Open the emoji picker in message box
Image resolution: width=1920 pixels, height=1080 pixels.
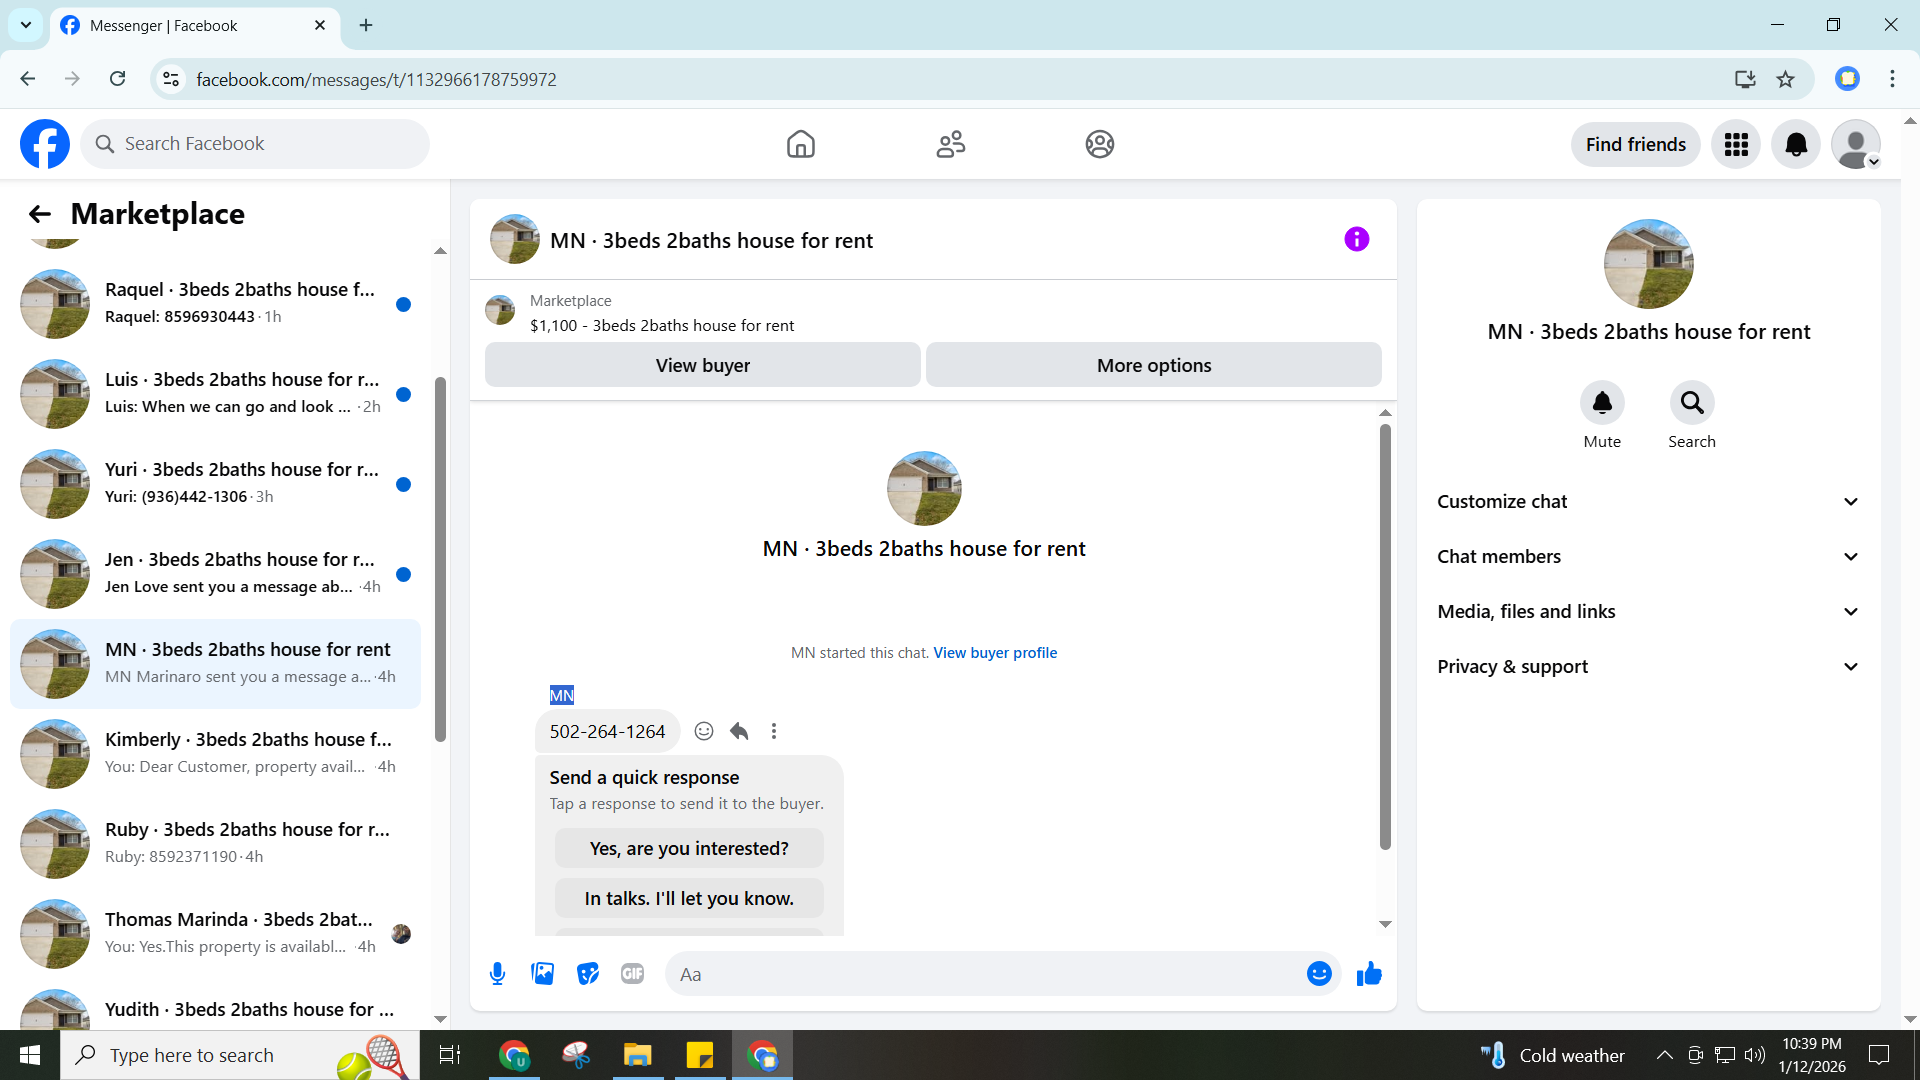[x=1319, y=974]
